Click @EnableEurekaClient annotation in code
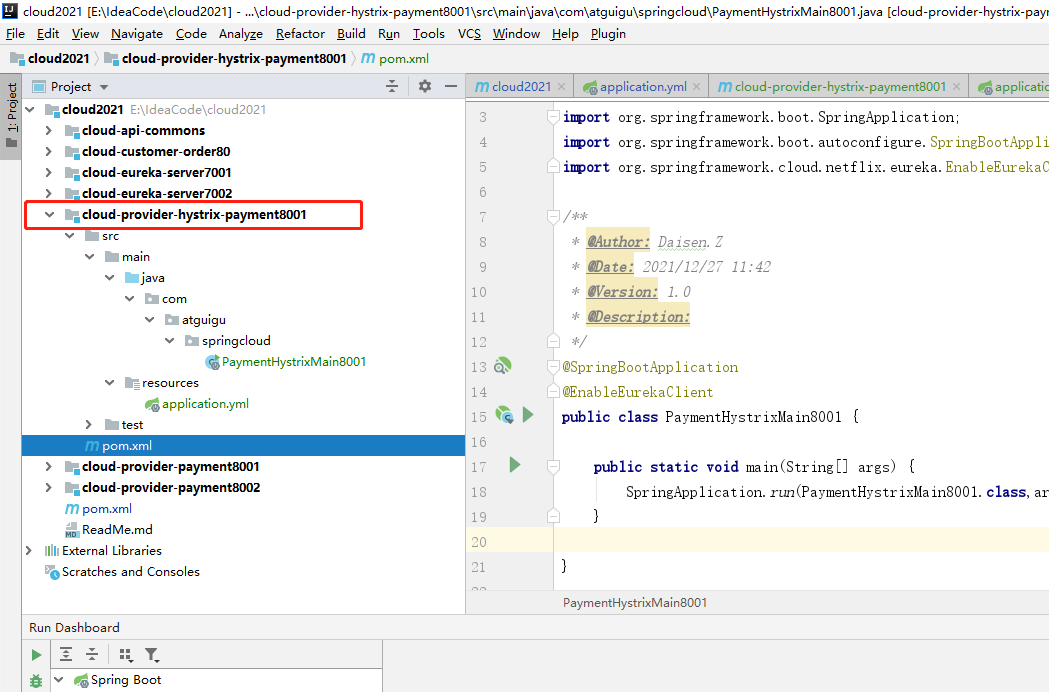Image resolution: width=1049 pixels, height=692 pixels. [x=638, y=392]
